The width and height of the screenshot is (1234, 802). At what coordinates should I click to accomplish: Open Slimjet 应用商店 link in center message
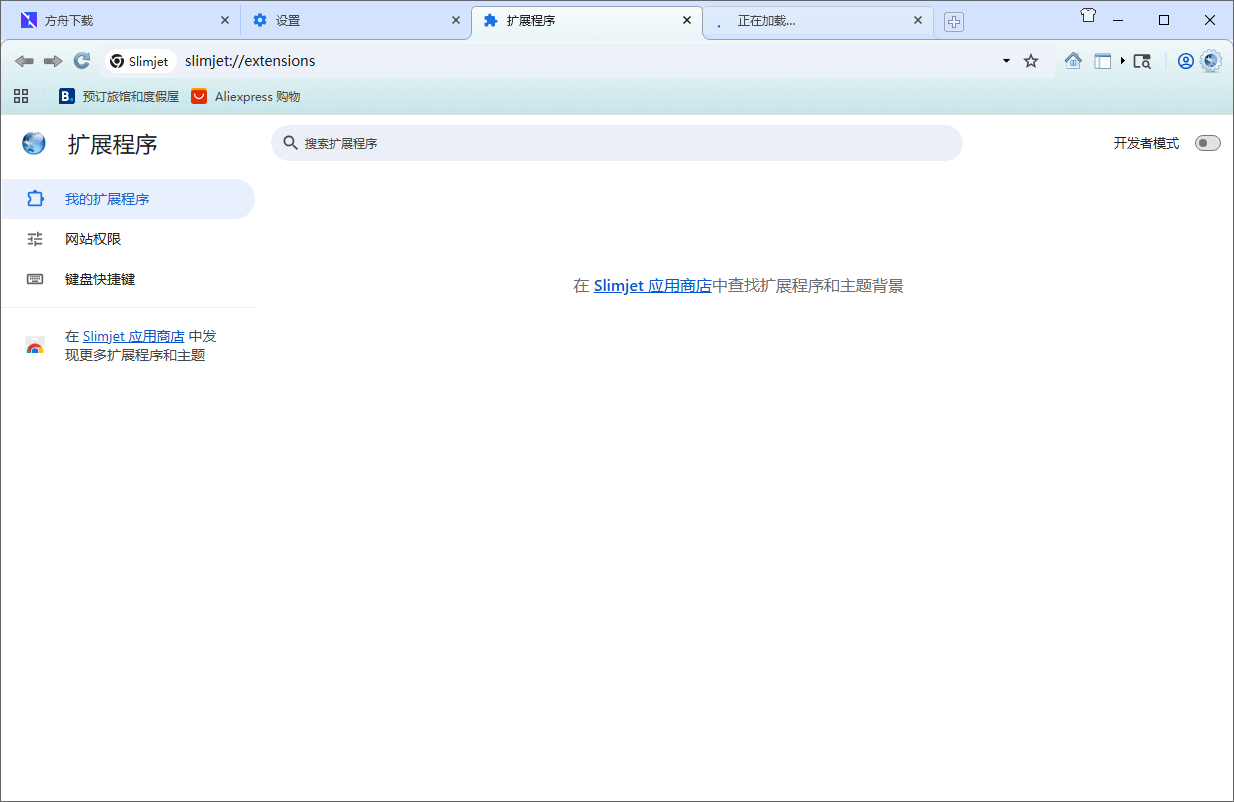(652, 286)
